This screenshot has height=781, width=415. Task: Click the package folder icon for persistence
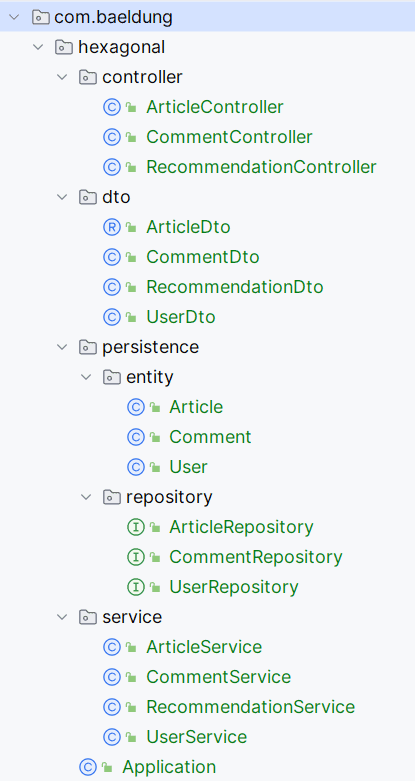tap(88, 347)
